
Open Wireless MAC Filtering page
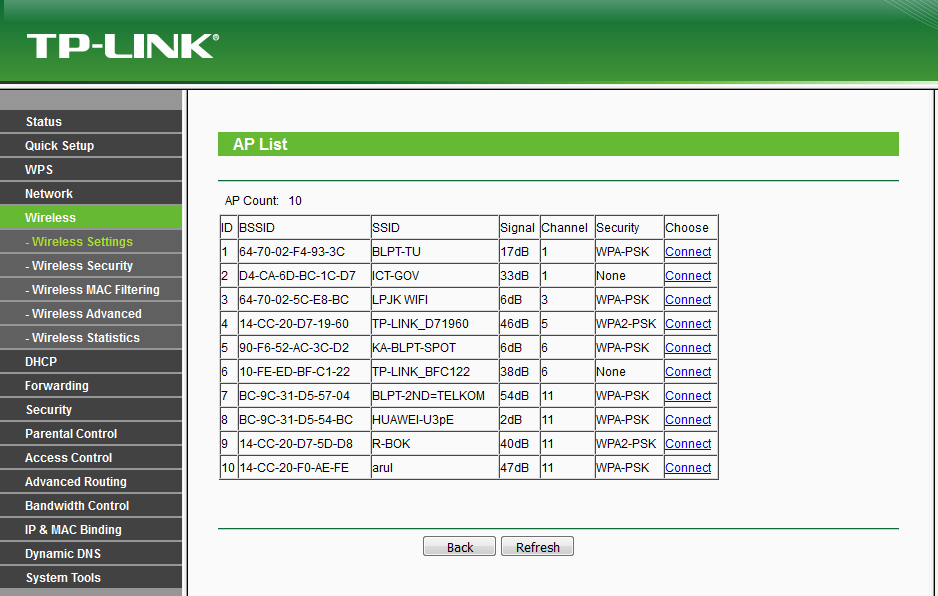coord(91,289)
